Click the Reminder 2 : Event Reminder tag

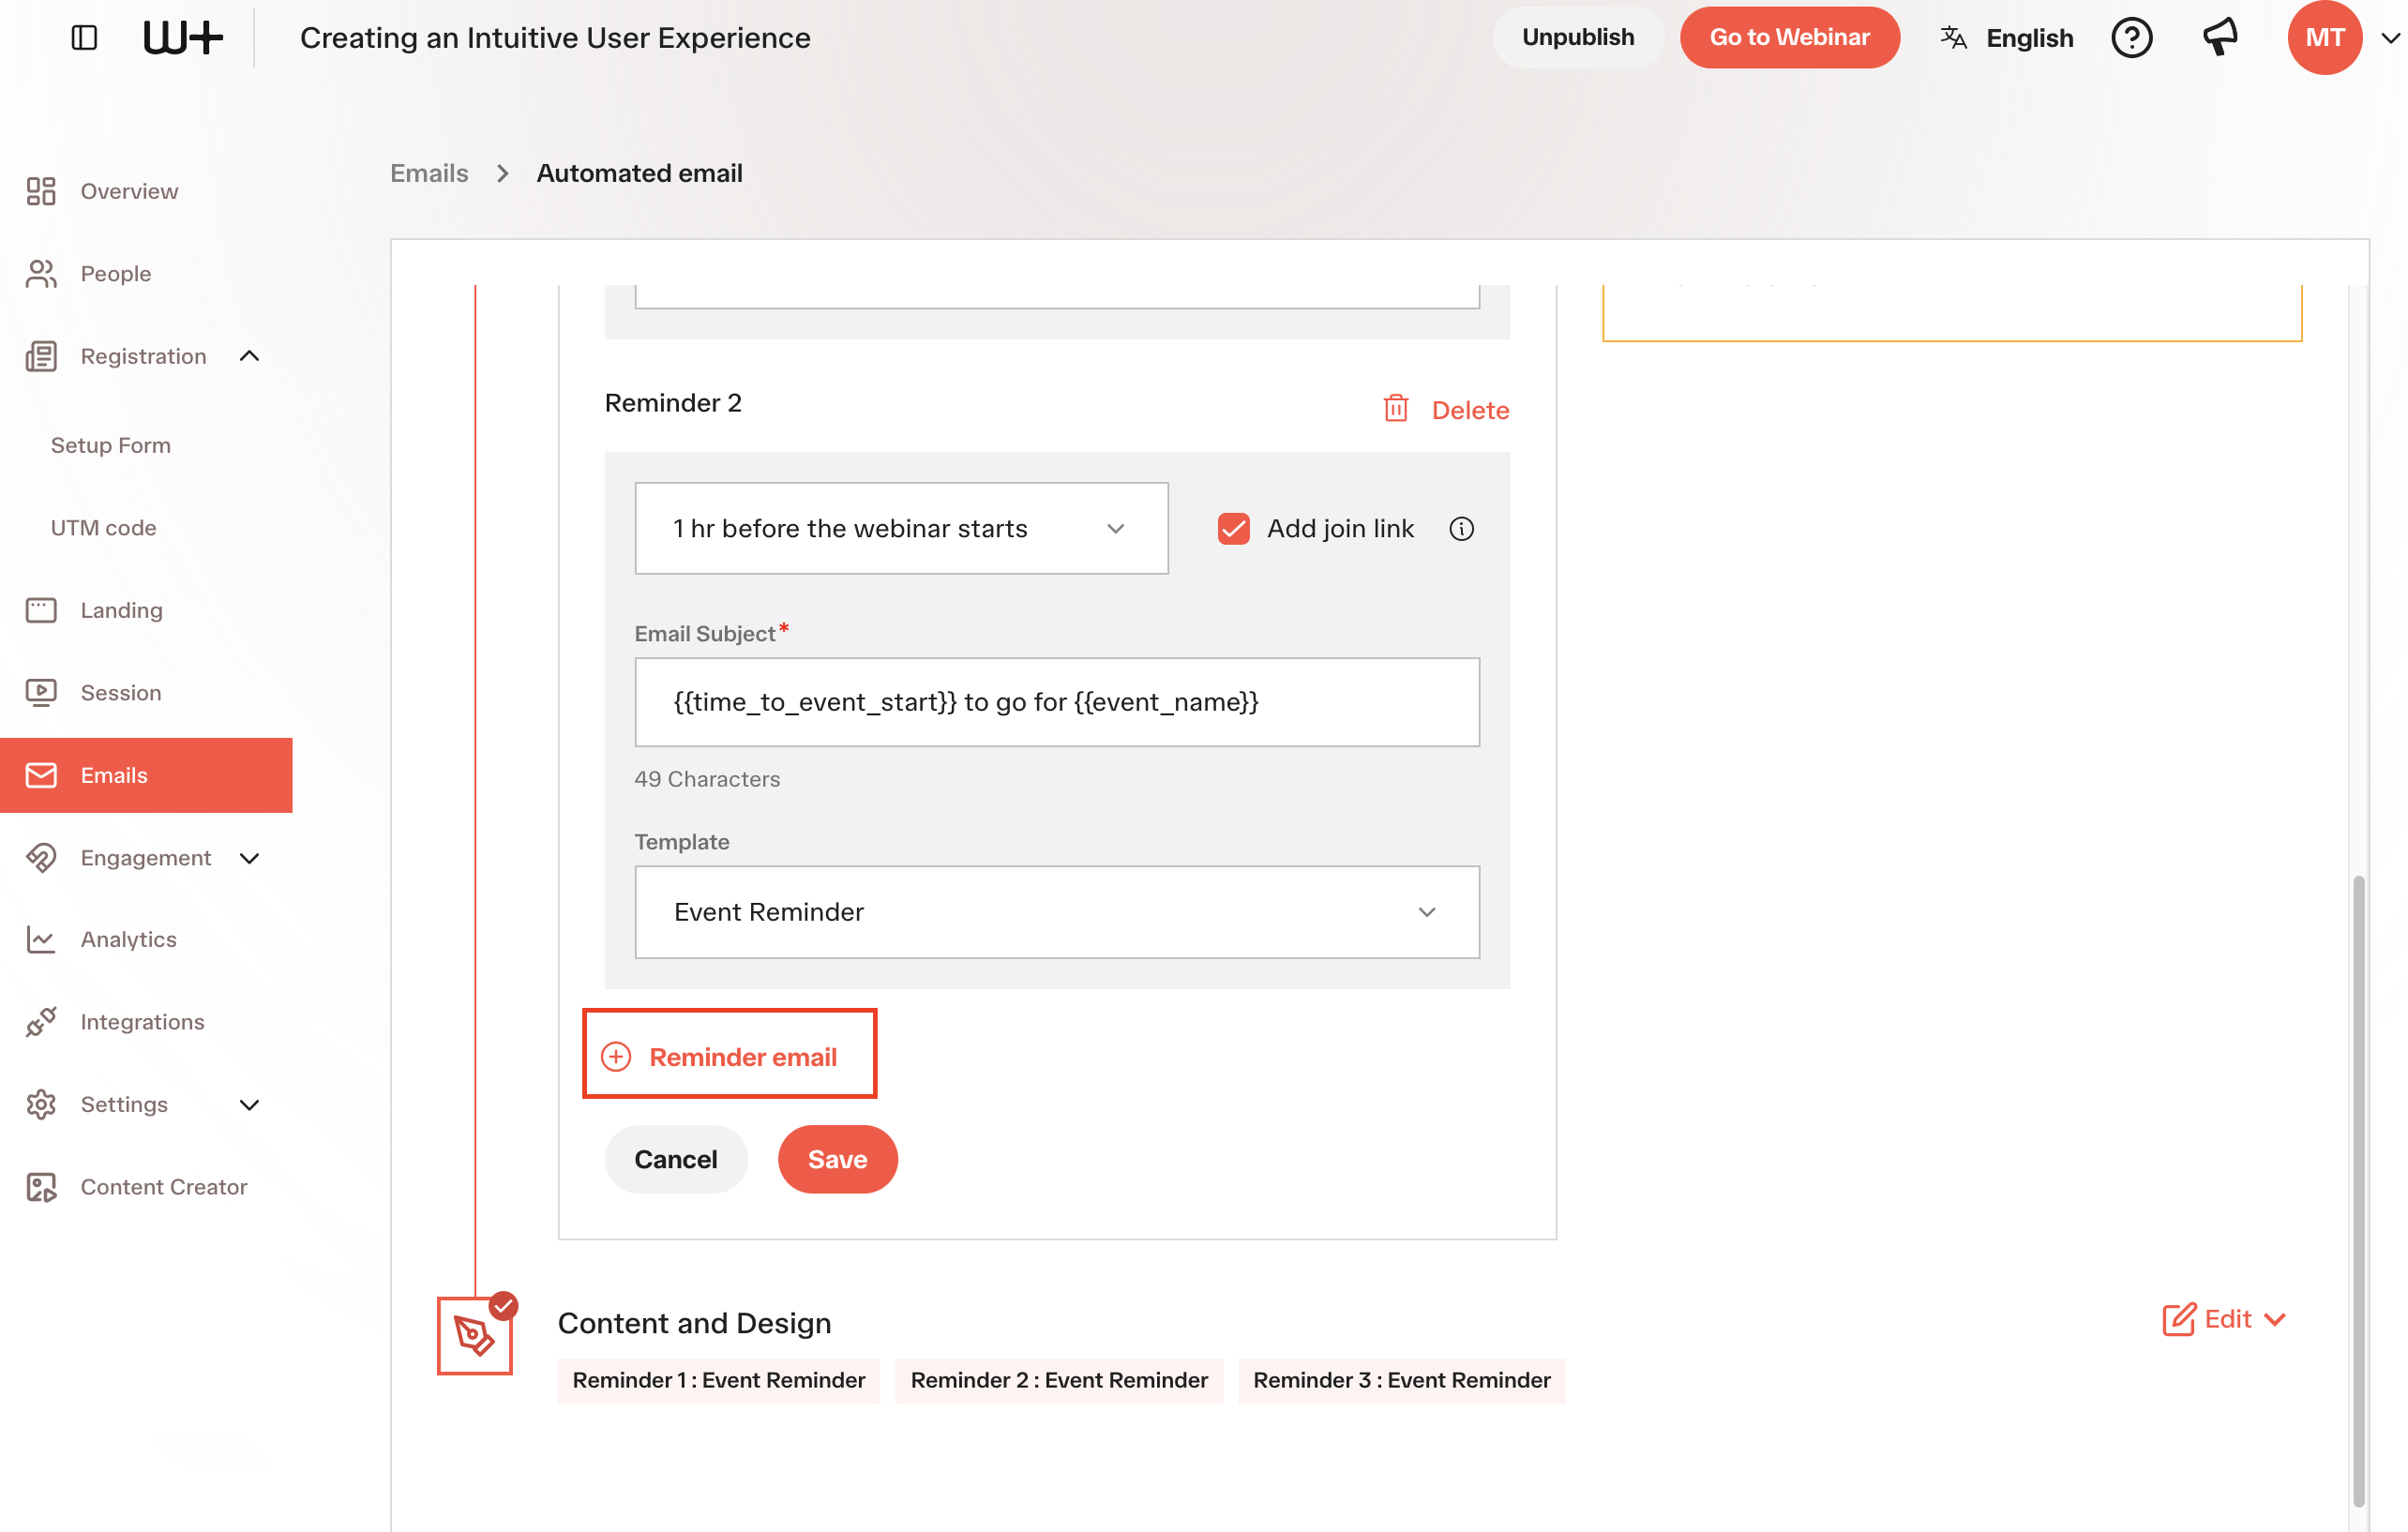coord(1059,1380)
